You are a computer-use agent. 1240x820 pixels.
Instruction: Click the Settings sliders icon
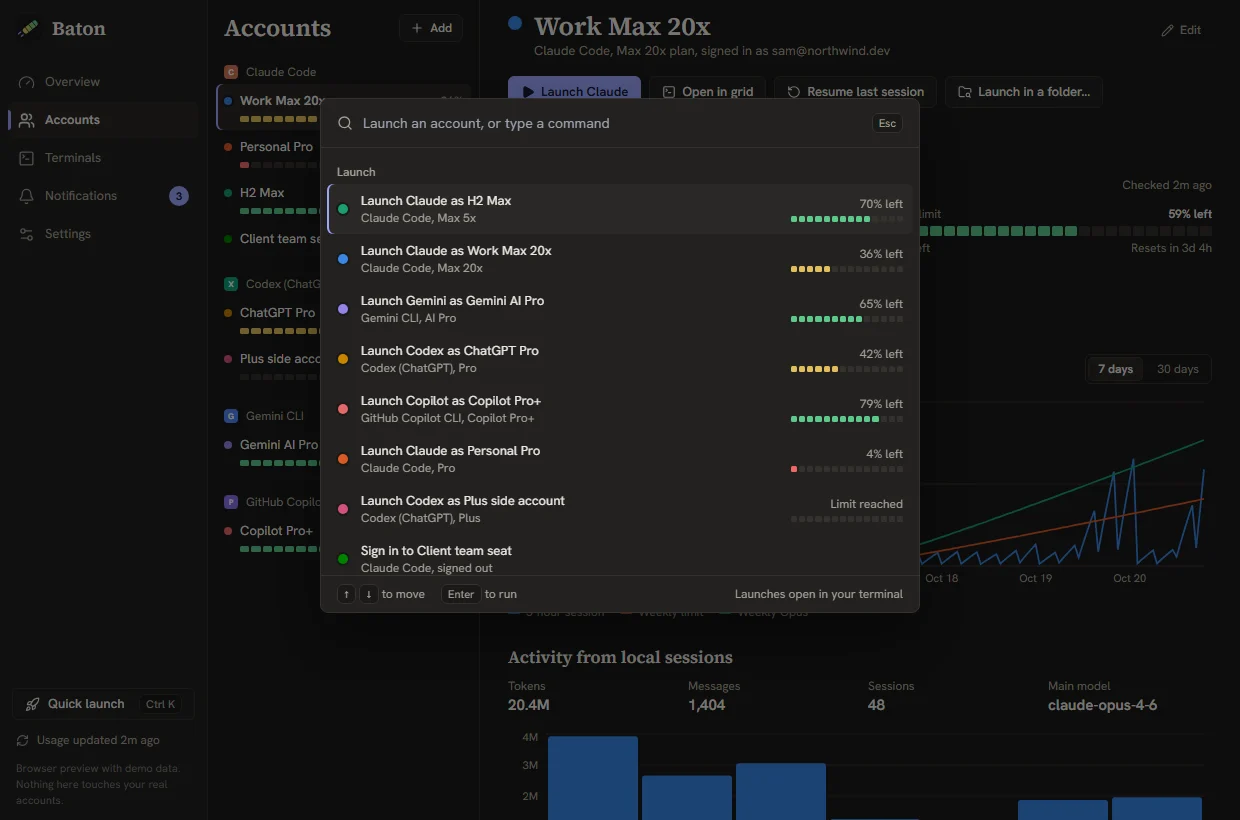(x=27, y=234)
